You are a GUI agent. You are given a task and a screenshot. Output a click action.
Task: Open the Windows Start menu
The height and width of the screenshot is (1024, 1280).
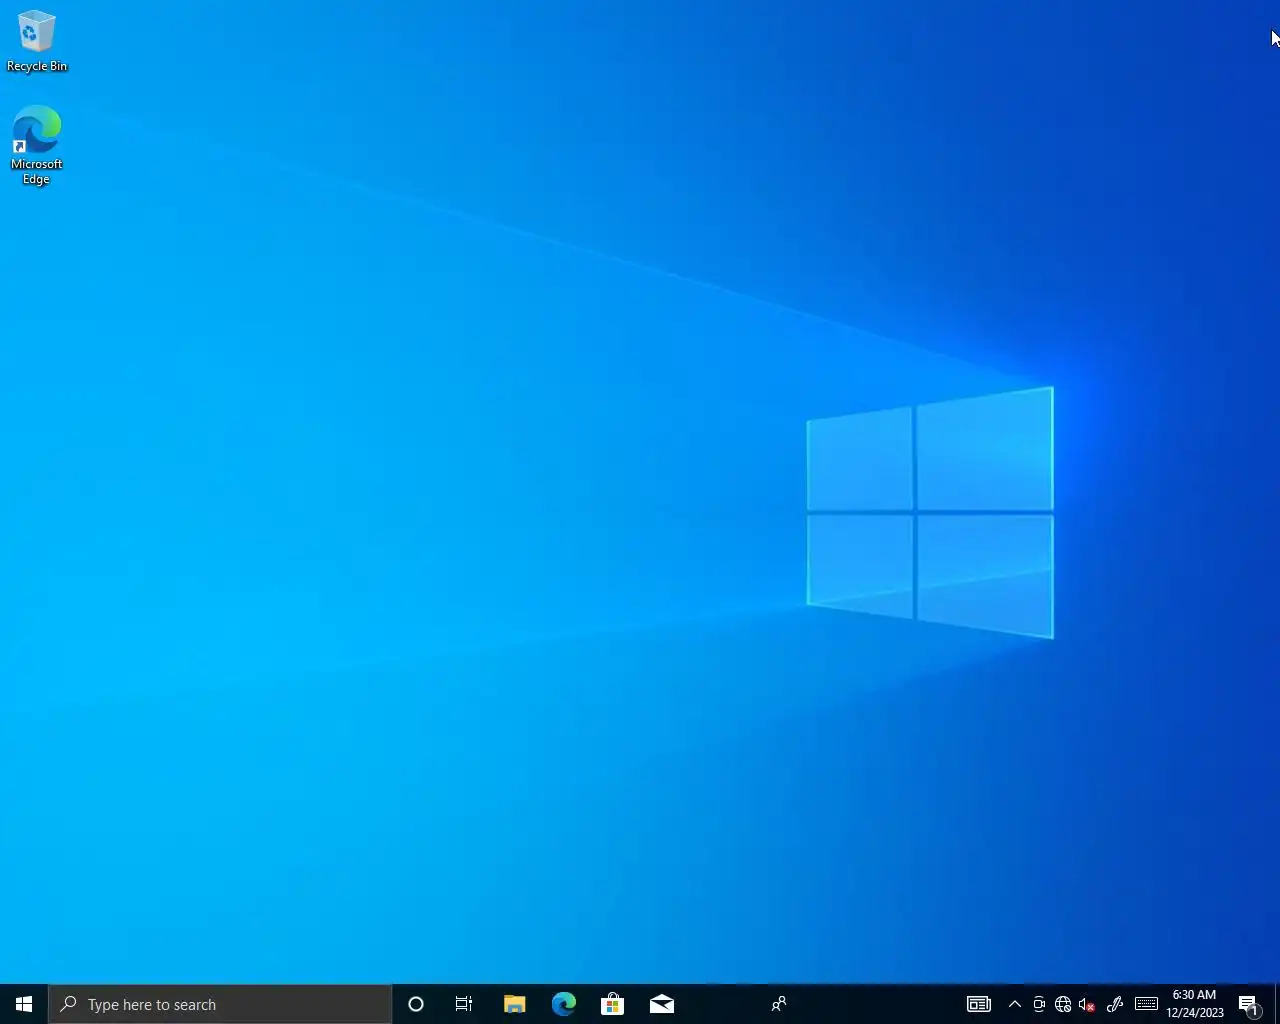tap(24, 1004)
